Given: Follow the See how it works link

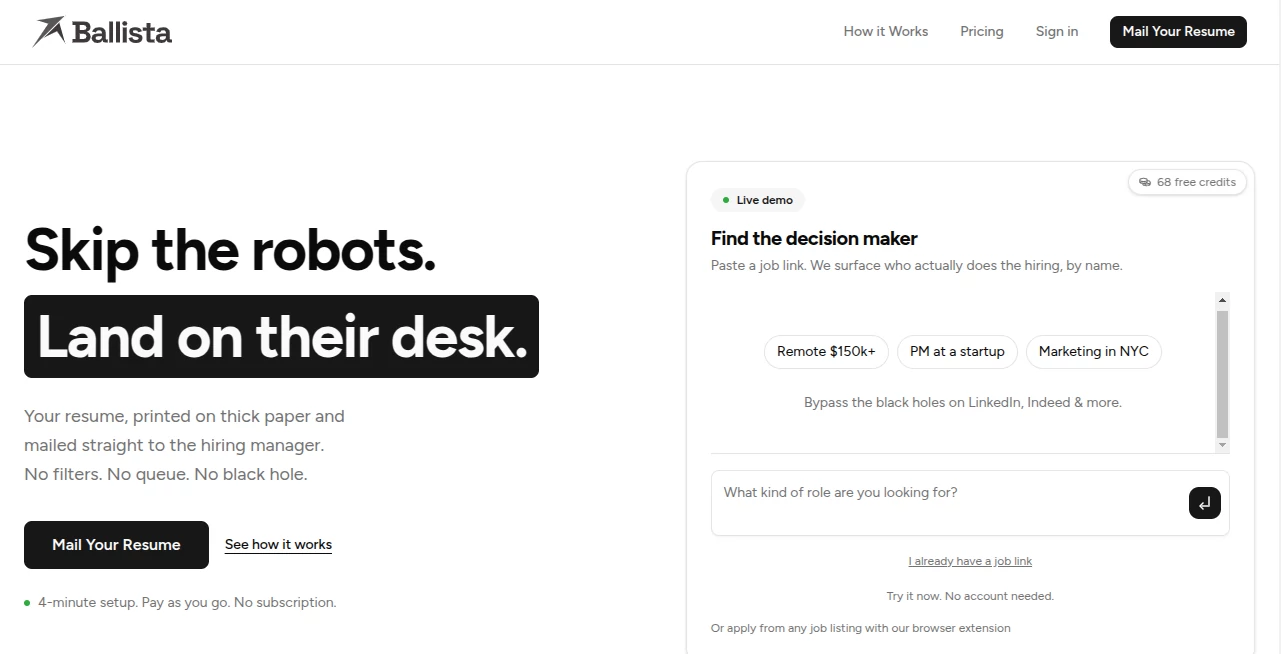Looking at the screenshot, I should coord(278,545).
